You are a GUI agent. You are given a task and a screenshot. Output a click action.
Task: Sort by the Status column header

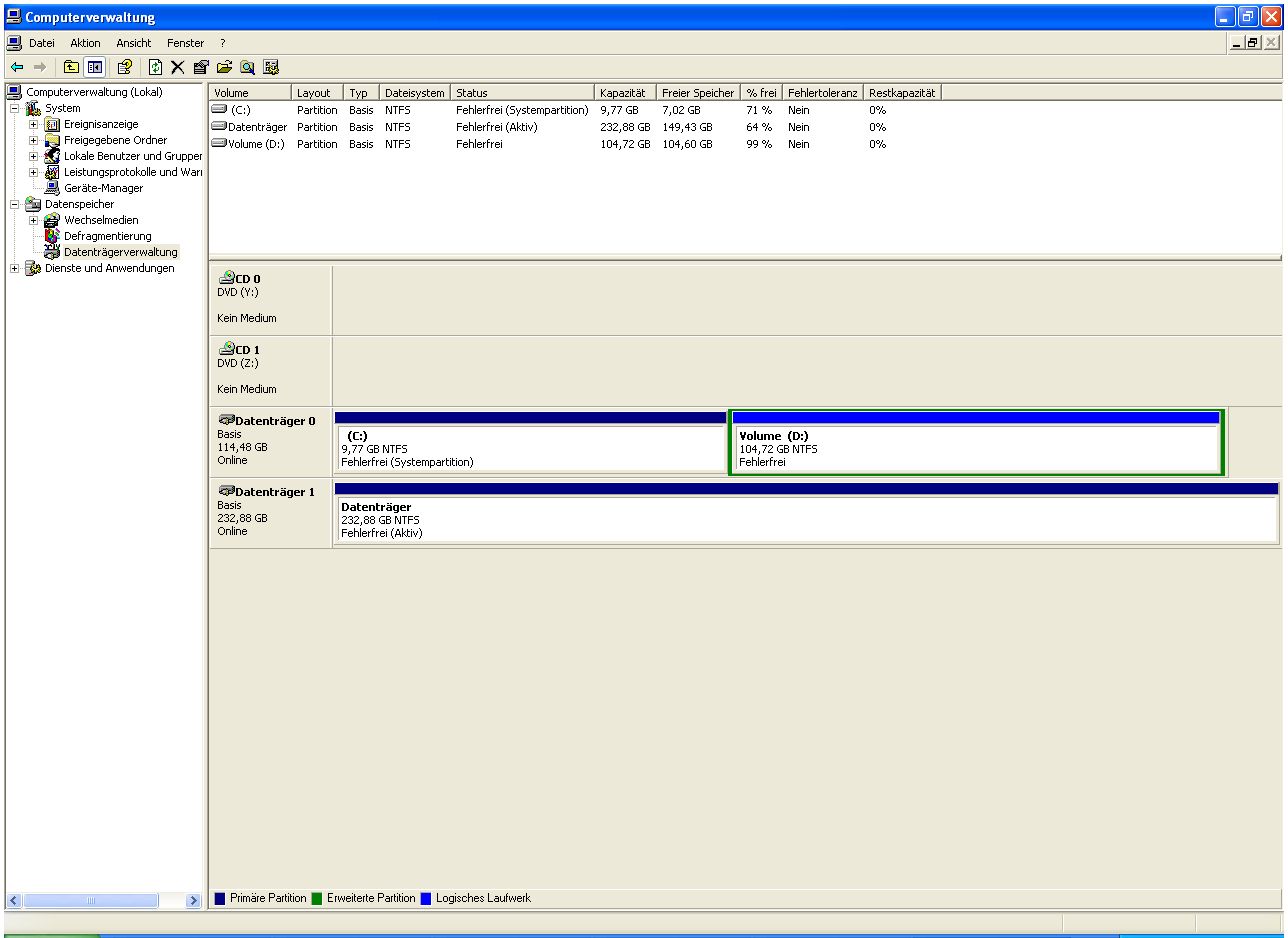pyautogui.click(x=522, y=93)
